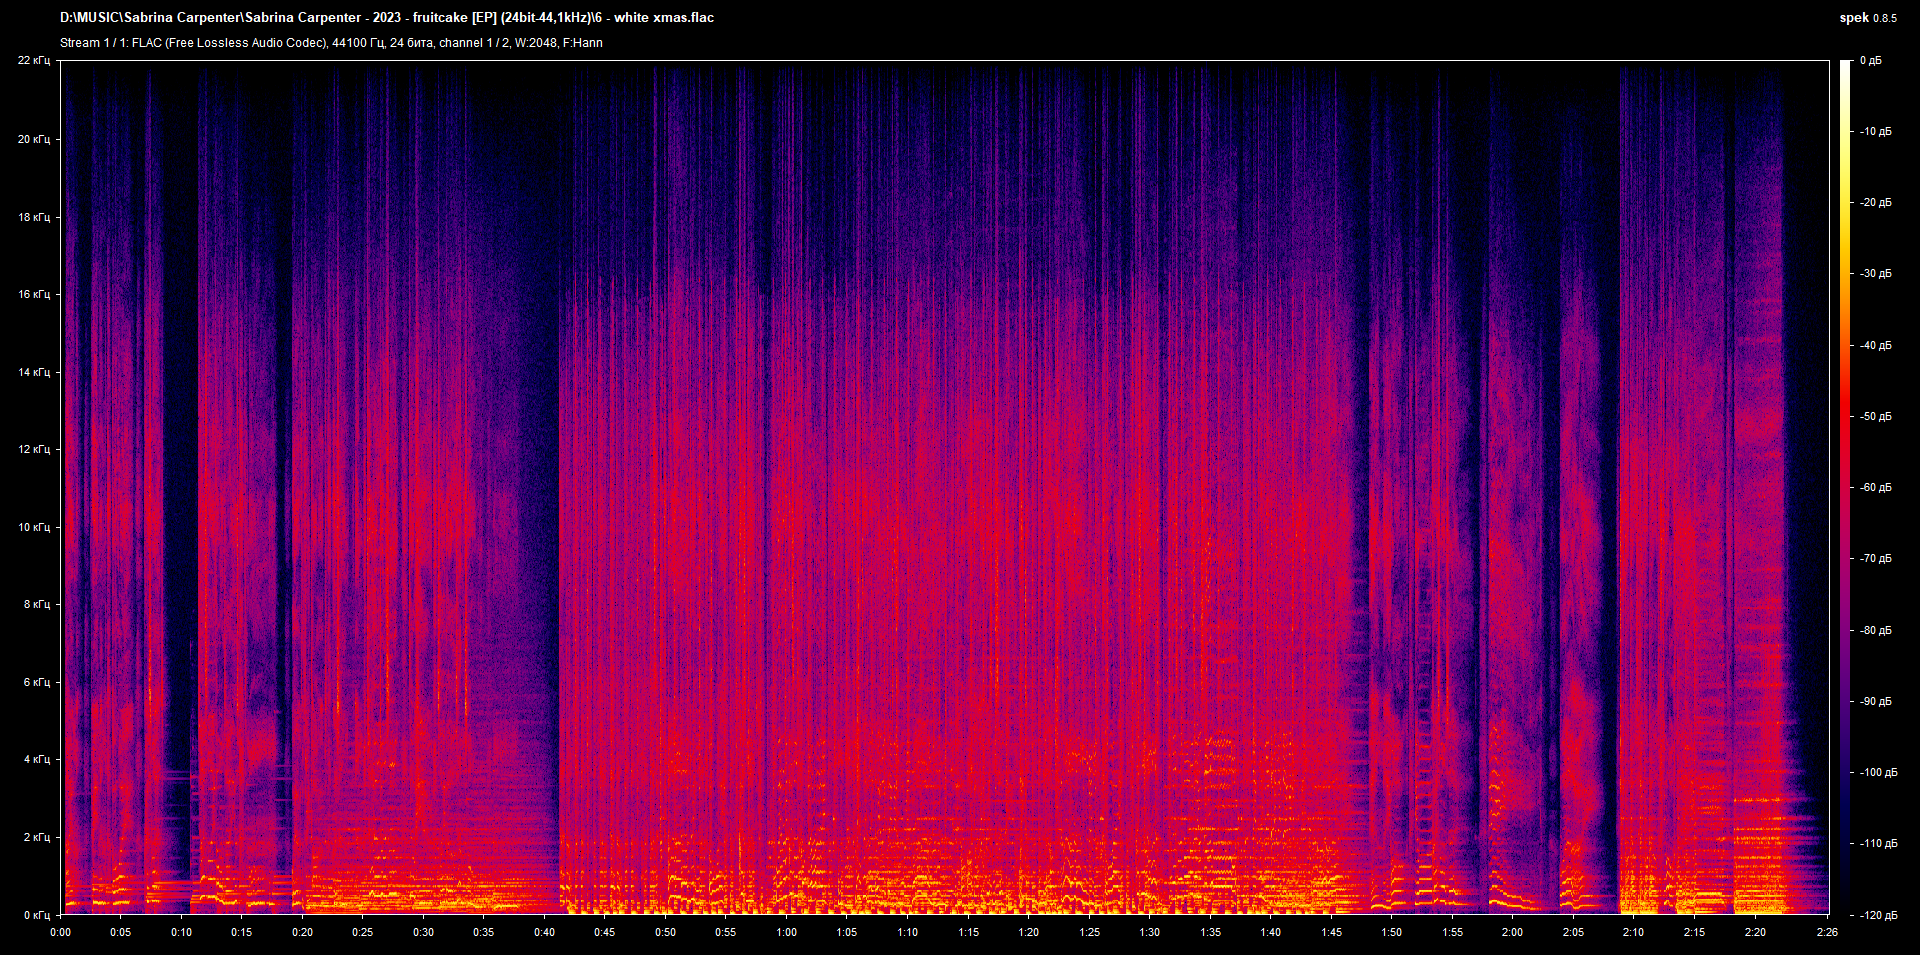Click the 0:00 timeline label
Screen dimensions: 1920x955
coord(60,933)
